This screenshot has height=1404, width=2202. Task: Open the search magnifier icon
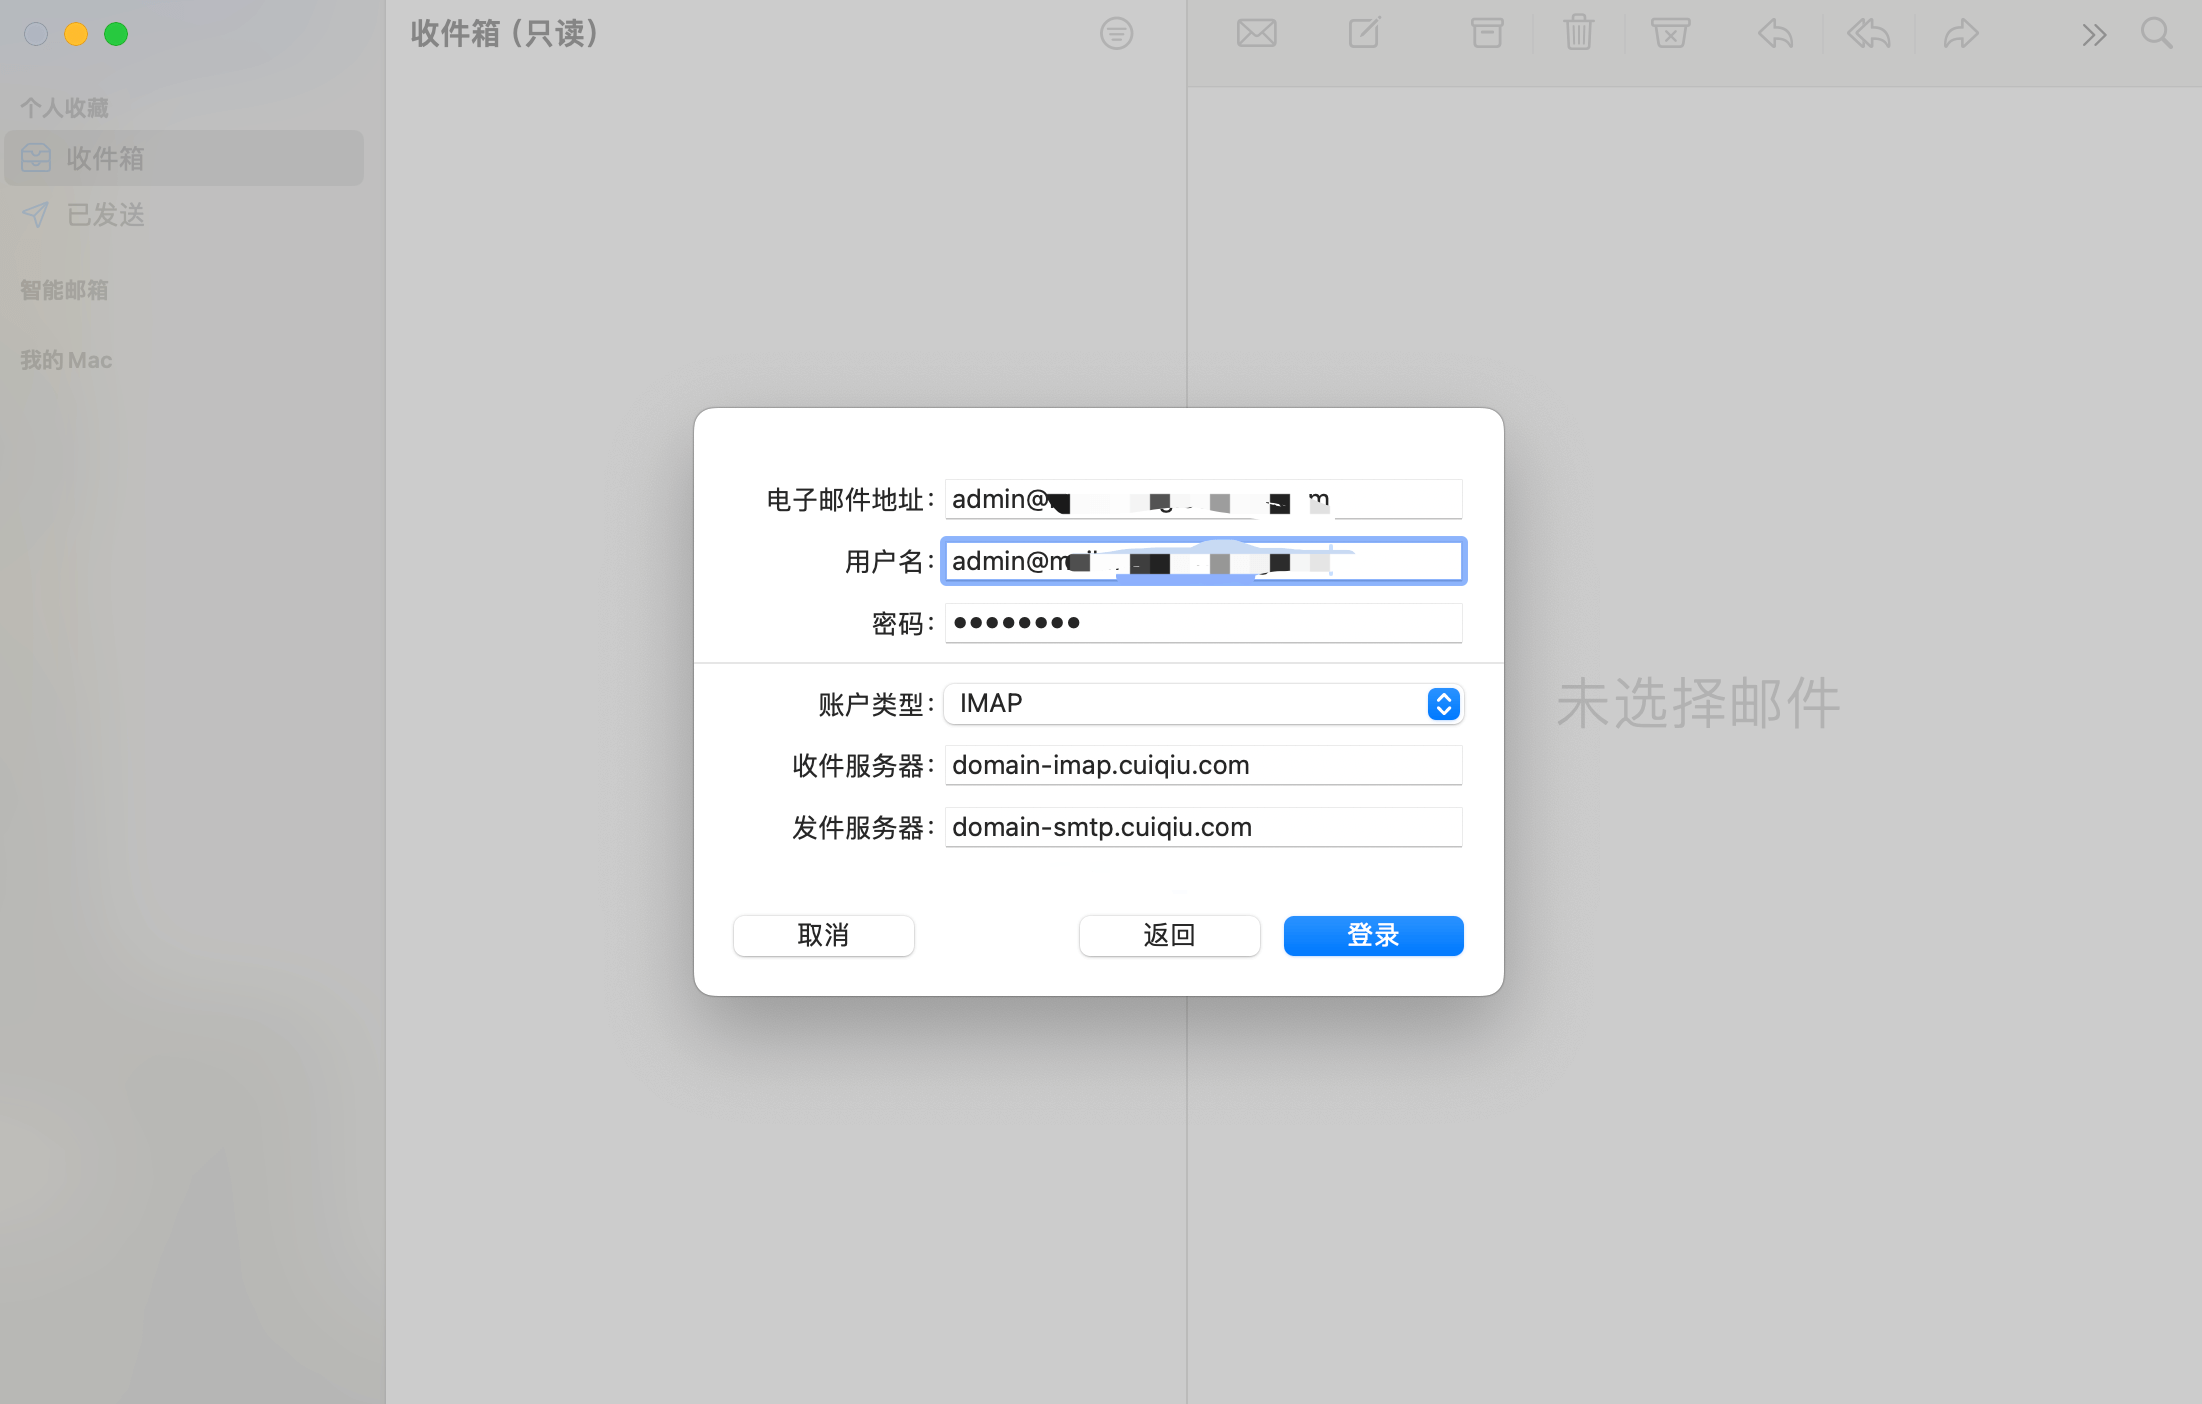point(2156,34)
